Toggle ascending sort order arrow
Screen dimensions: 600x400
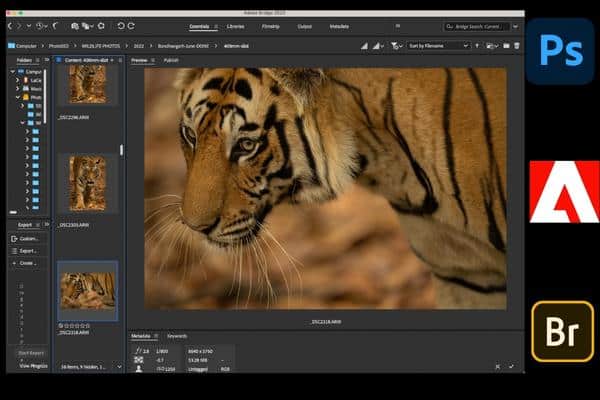(x=478, y=46)
